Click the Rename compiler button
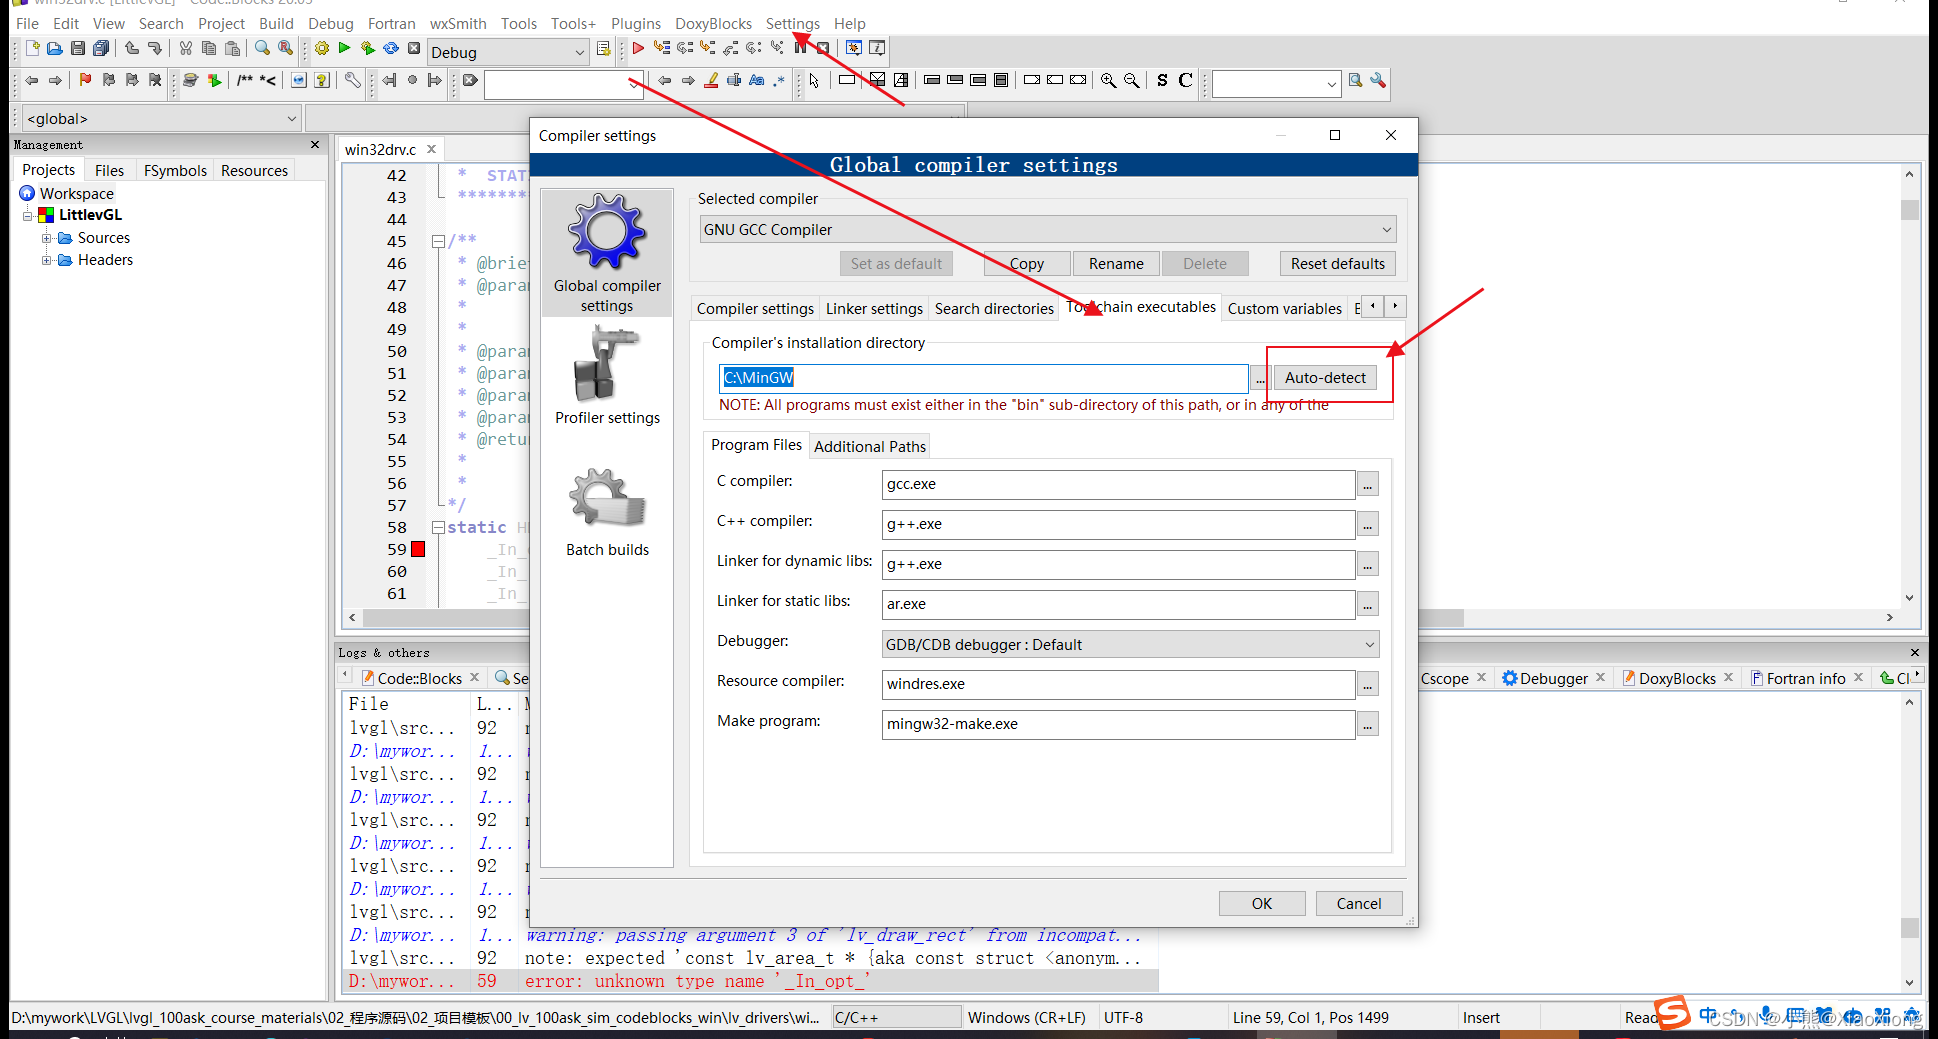Viewport: 1938px width, 1039px height. tap(1116, 263)
